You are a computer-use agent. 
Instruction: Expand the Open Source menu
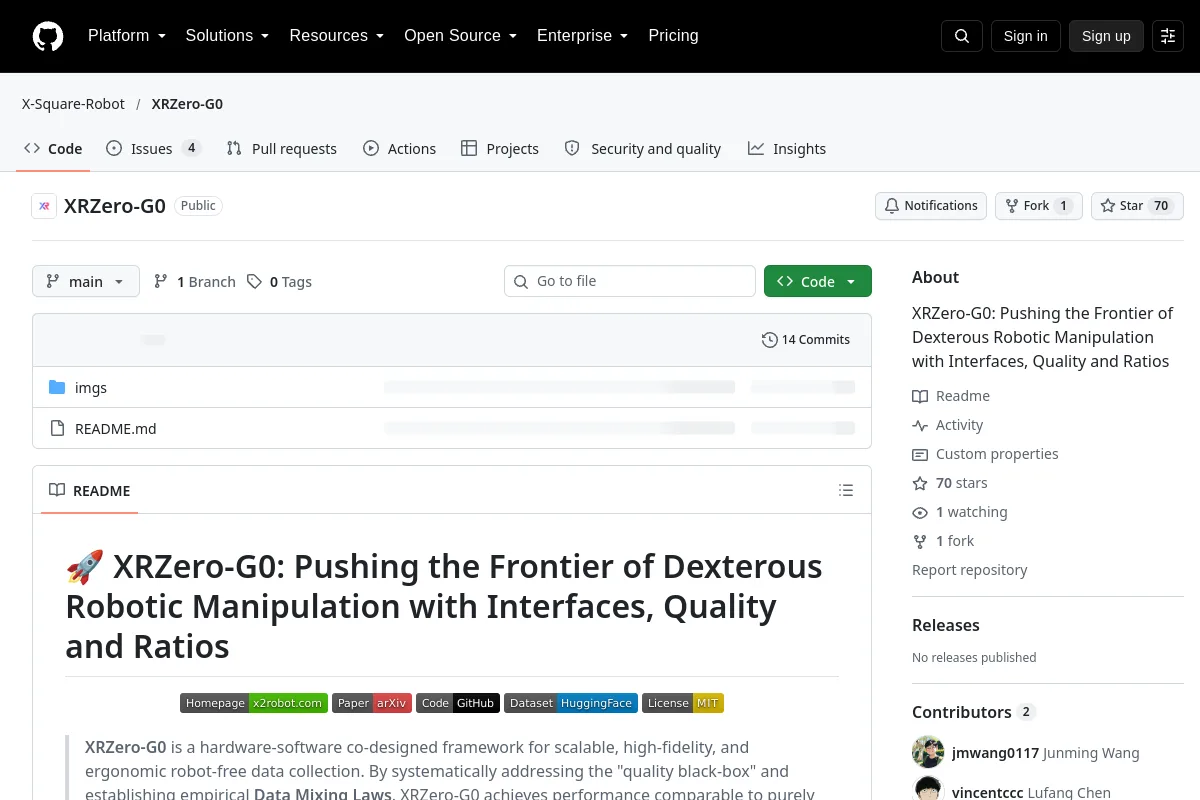(461, 36)
